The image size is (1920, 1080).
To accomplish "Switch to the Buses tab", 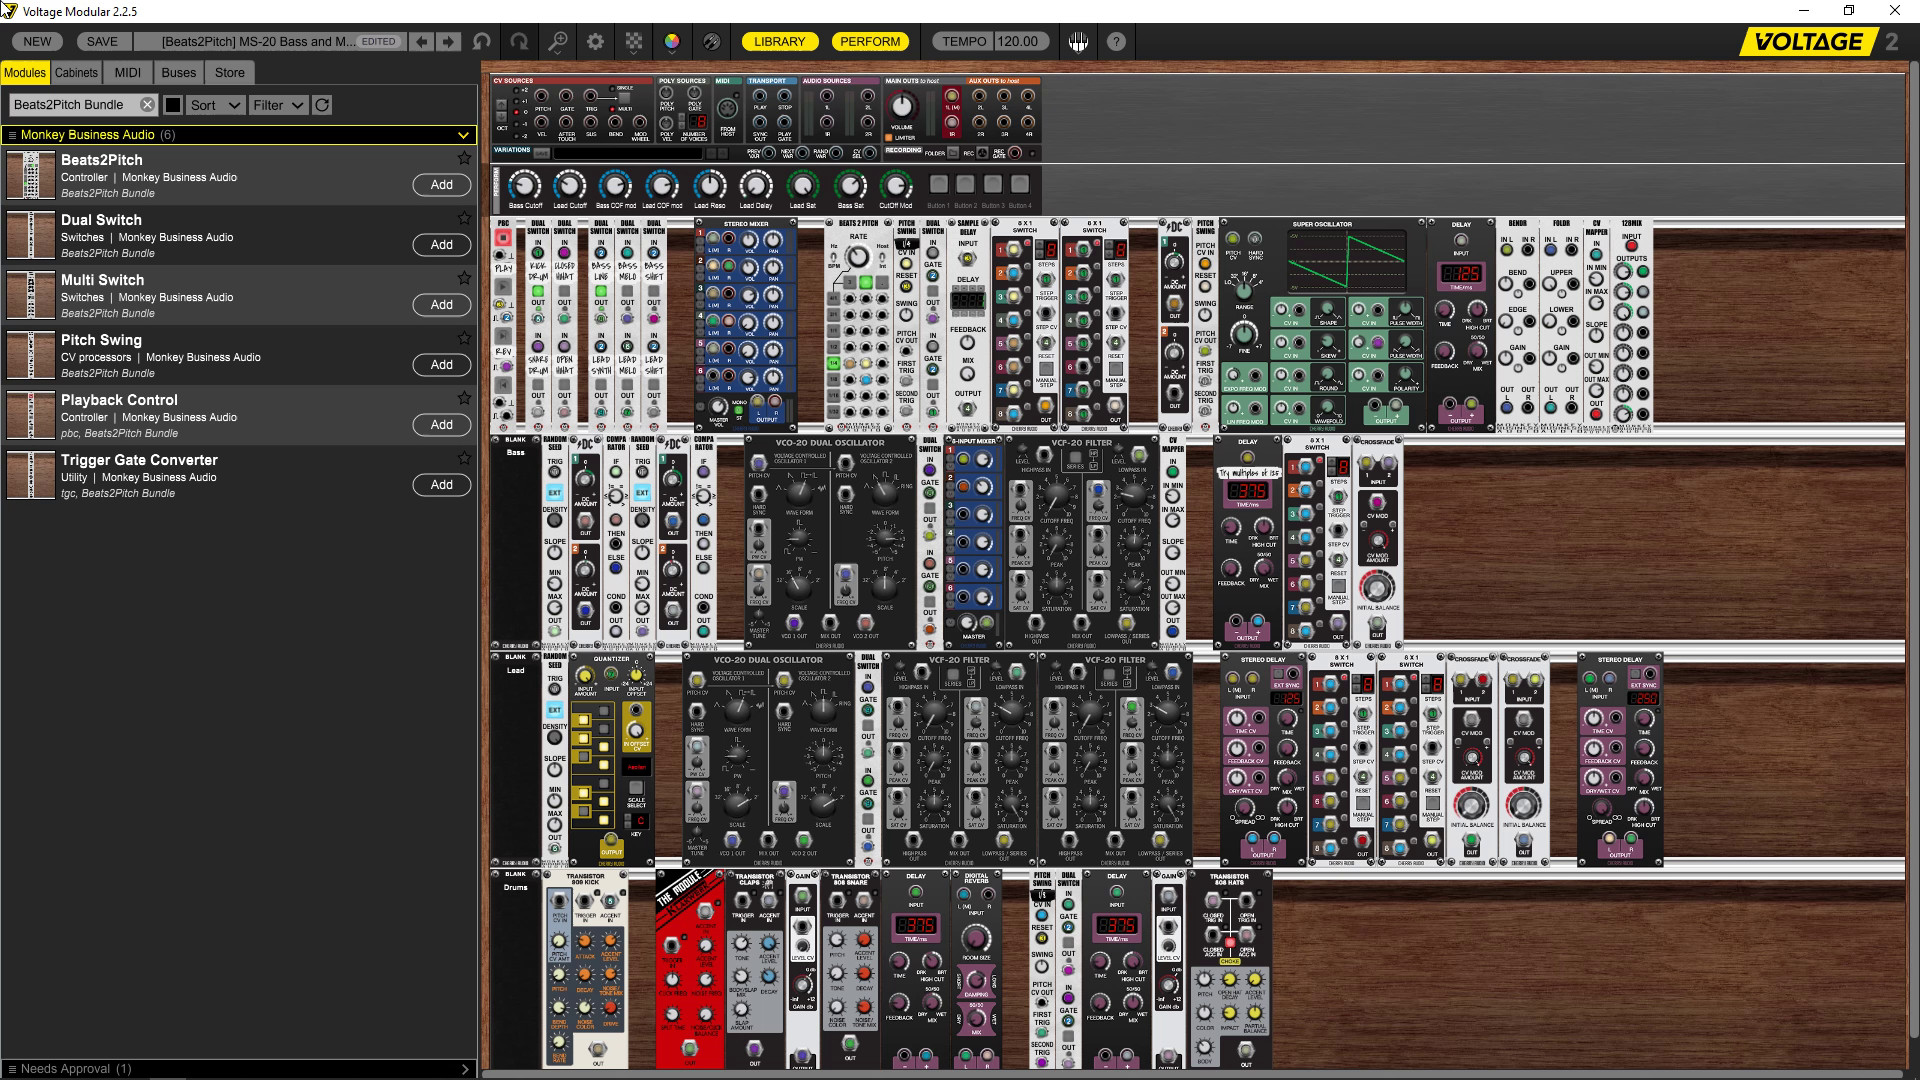I will [178, 72].
